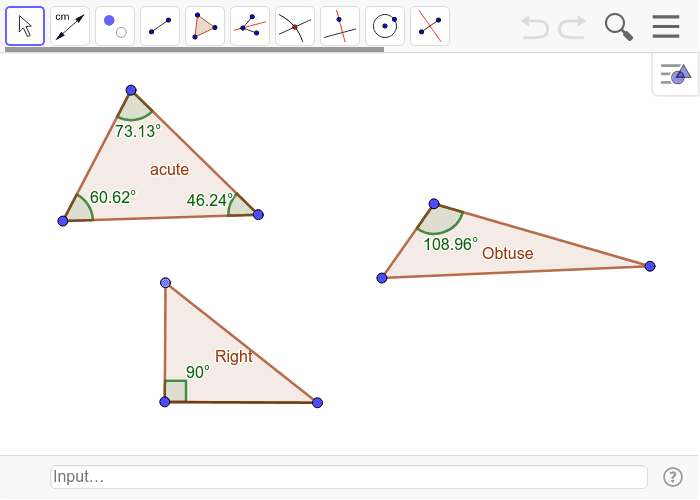Viewport: 700px width, 500px height.
Task: Open the hamburger main menu
Action: point(666,27)
